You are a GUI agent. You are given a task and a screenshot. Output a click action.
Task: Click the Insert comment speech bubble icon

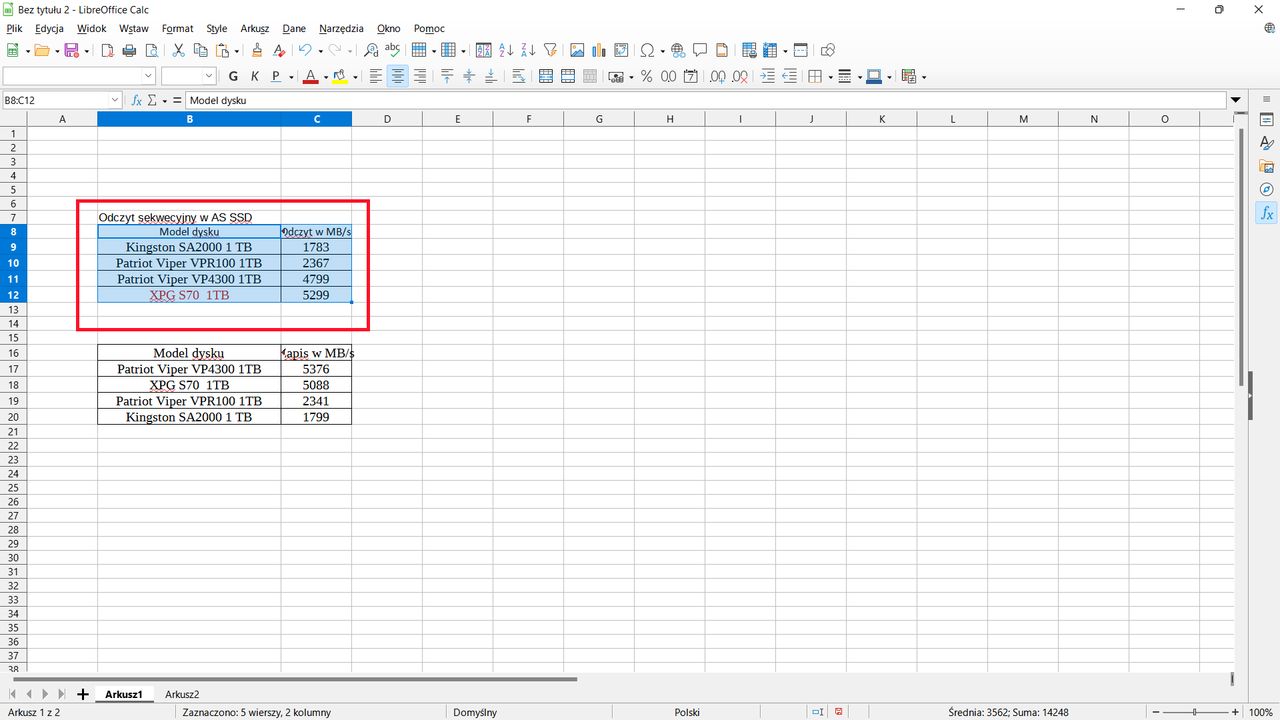700,50
